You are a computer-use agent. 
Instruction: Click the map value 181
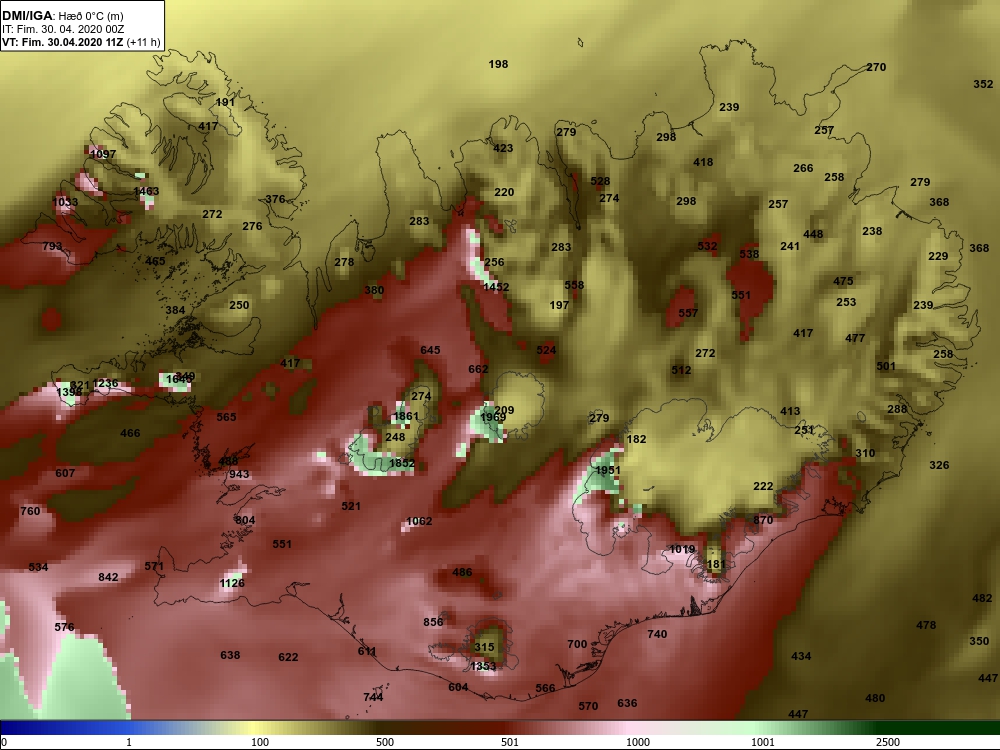(x=716, y=564)
